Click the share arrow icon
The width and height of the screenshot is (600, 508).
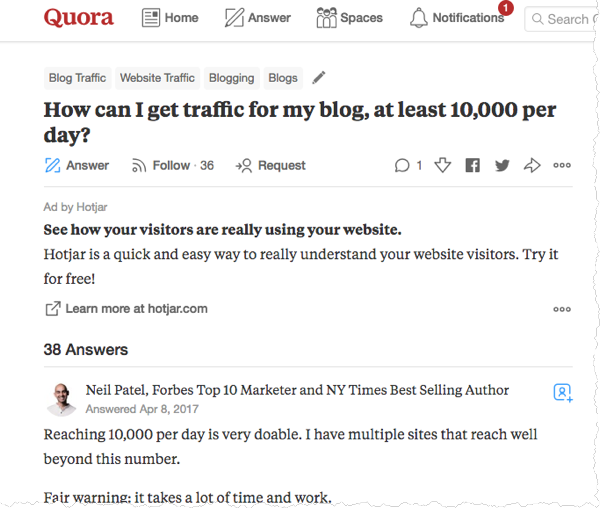[532, 165]
